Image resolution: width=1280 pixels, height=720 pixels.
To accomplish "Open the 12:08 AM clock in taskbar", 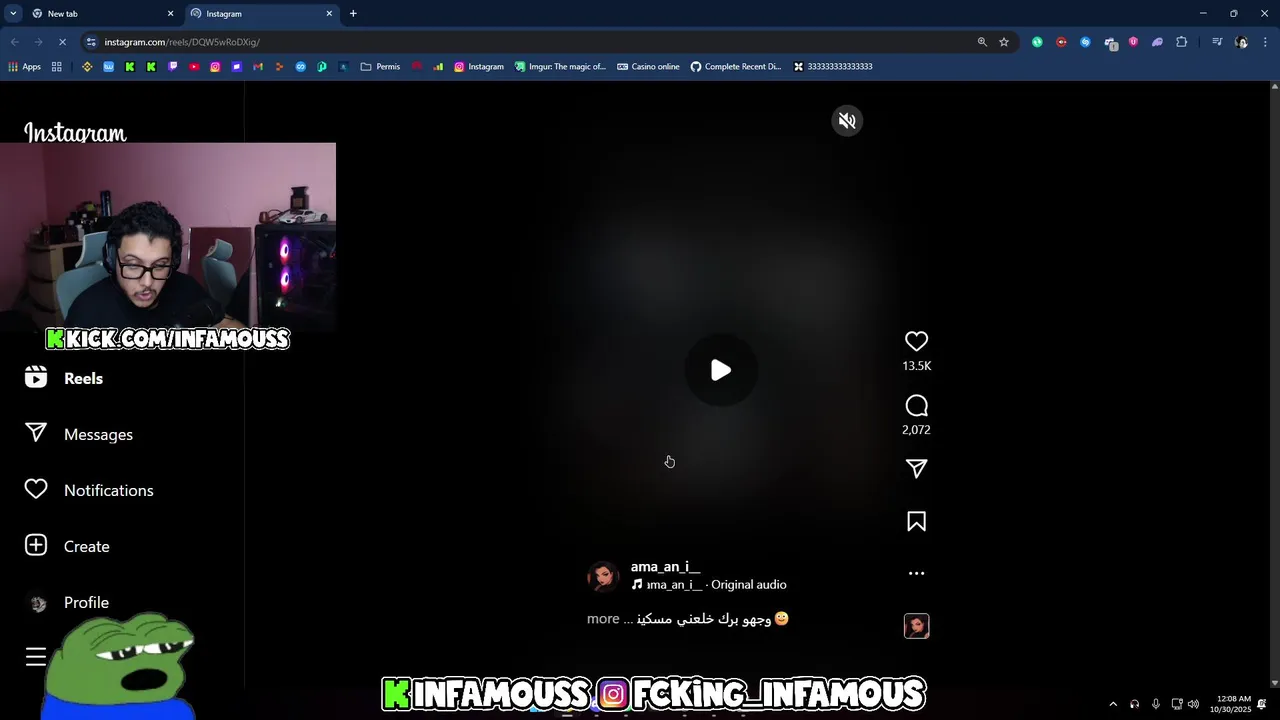I will [1231, 704].
